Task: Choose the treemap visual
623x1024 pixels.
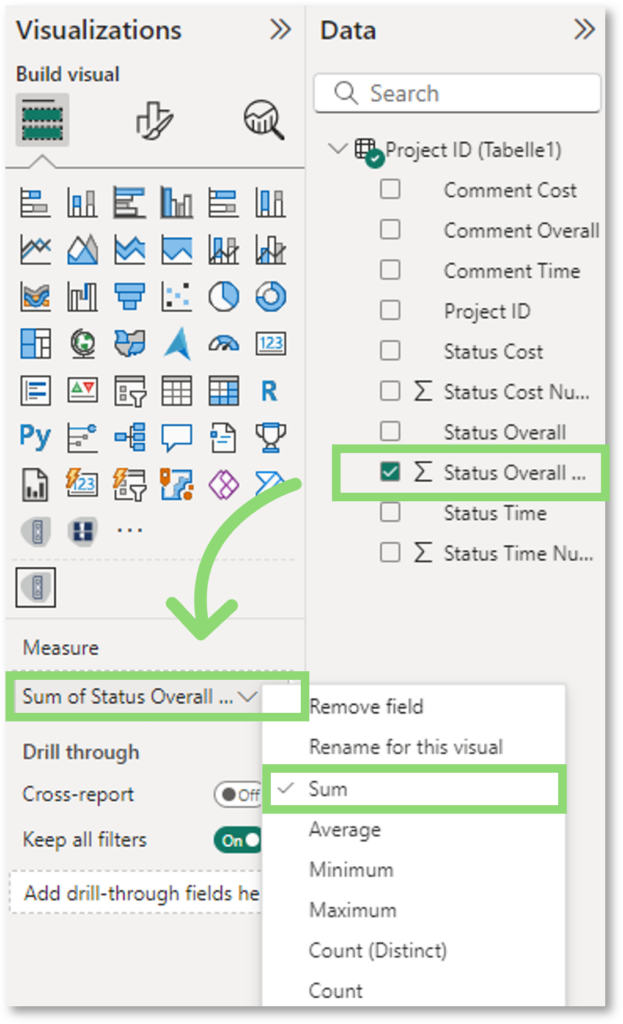Action: [x=35, y=343]
